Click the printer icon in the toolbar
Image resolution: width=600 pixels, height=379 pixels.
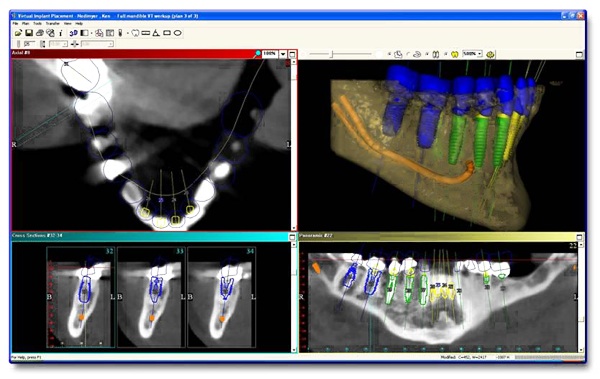(x=40, y=33)
